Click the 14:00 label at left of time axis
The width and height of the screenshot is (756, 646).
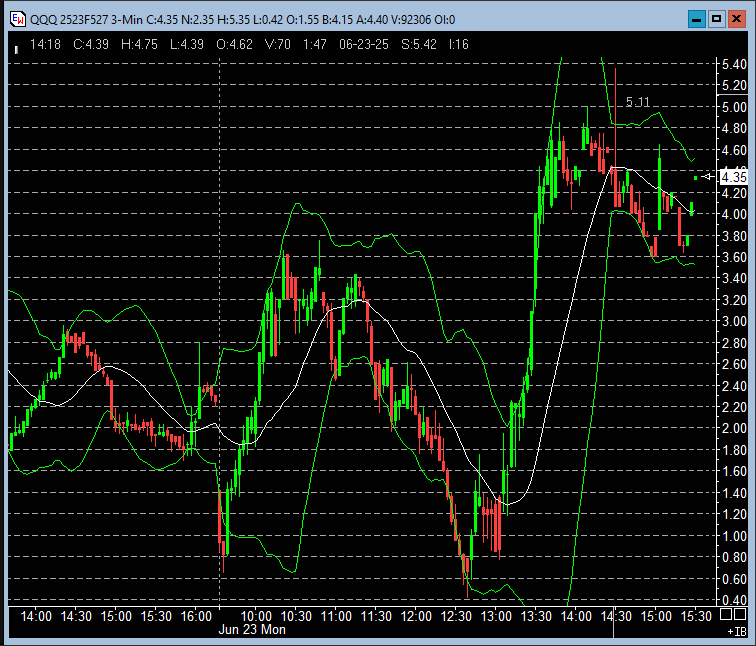[36, 616]
